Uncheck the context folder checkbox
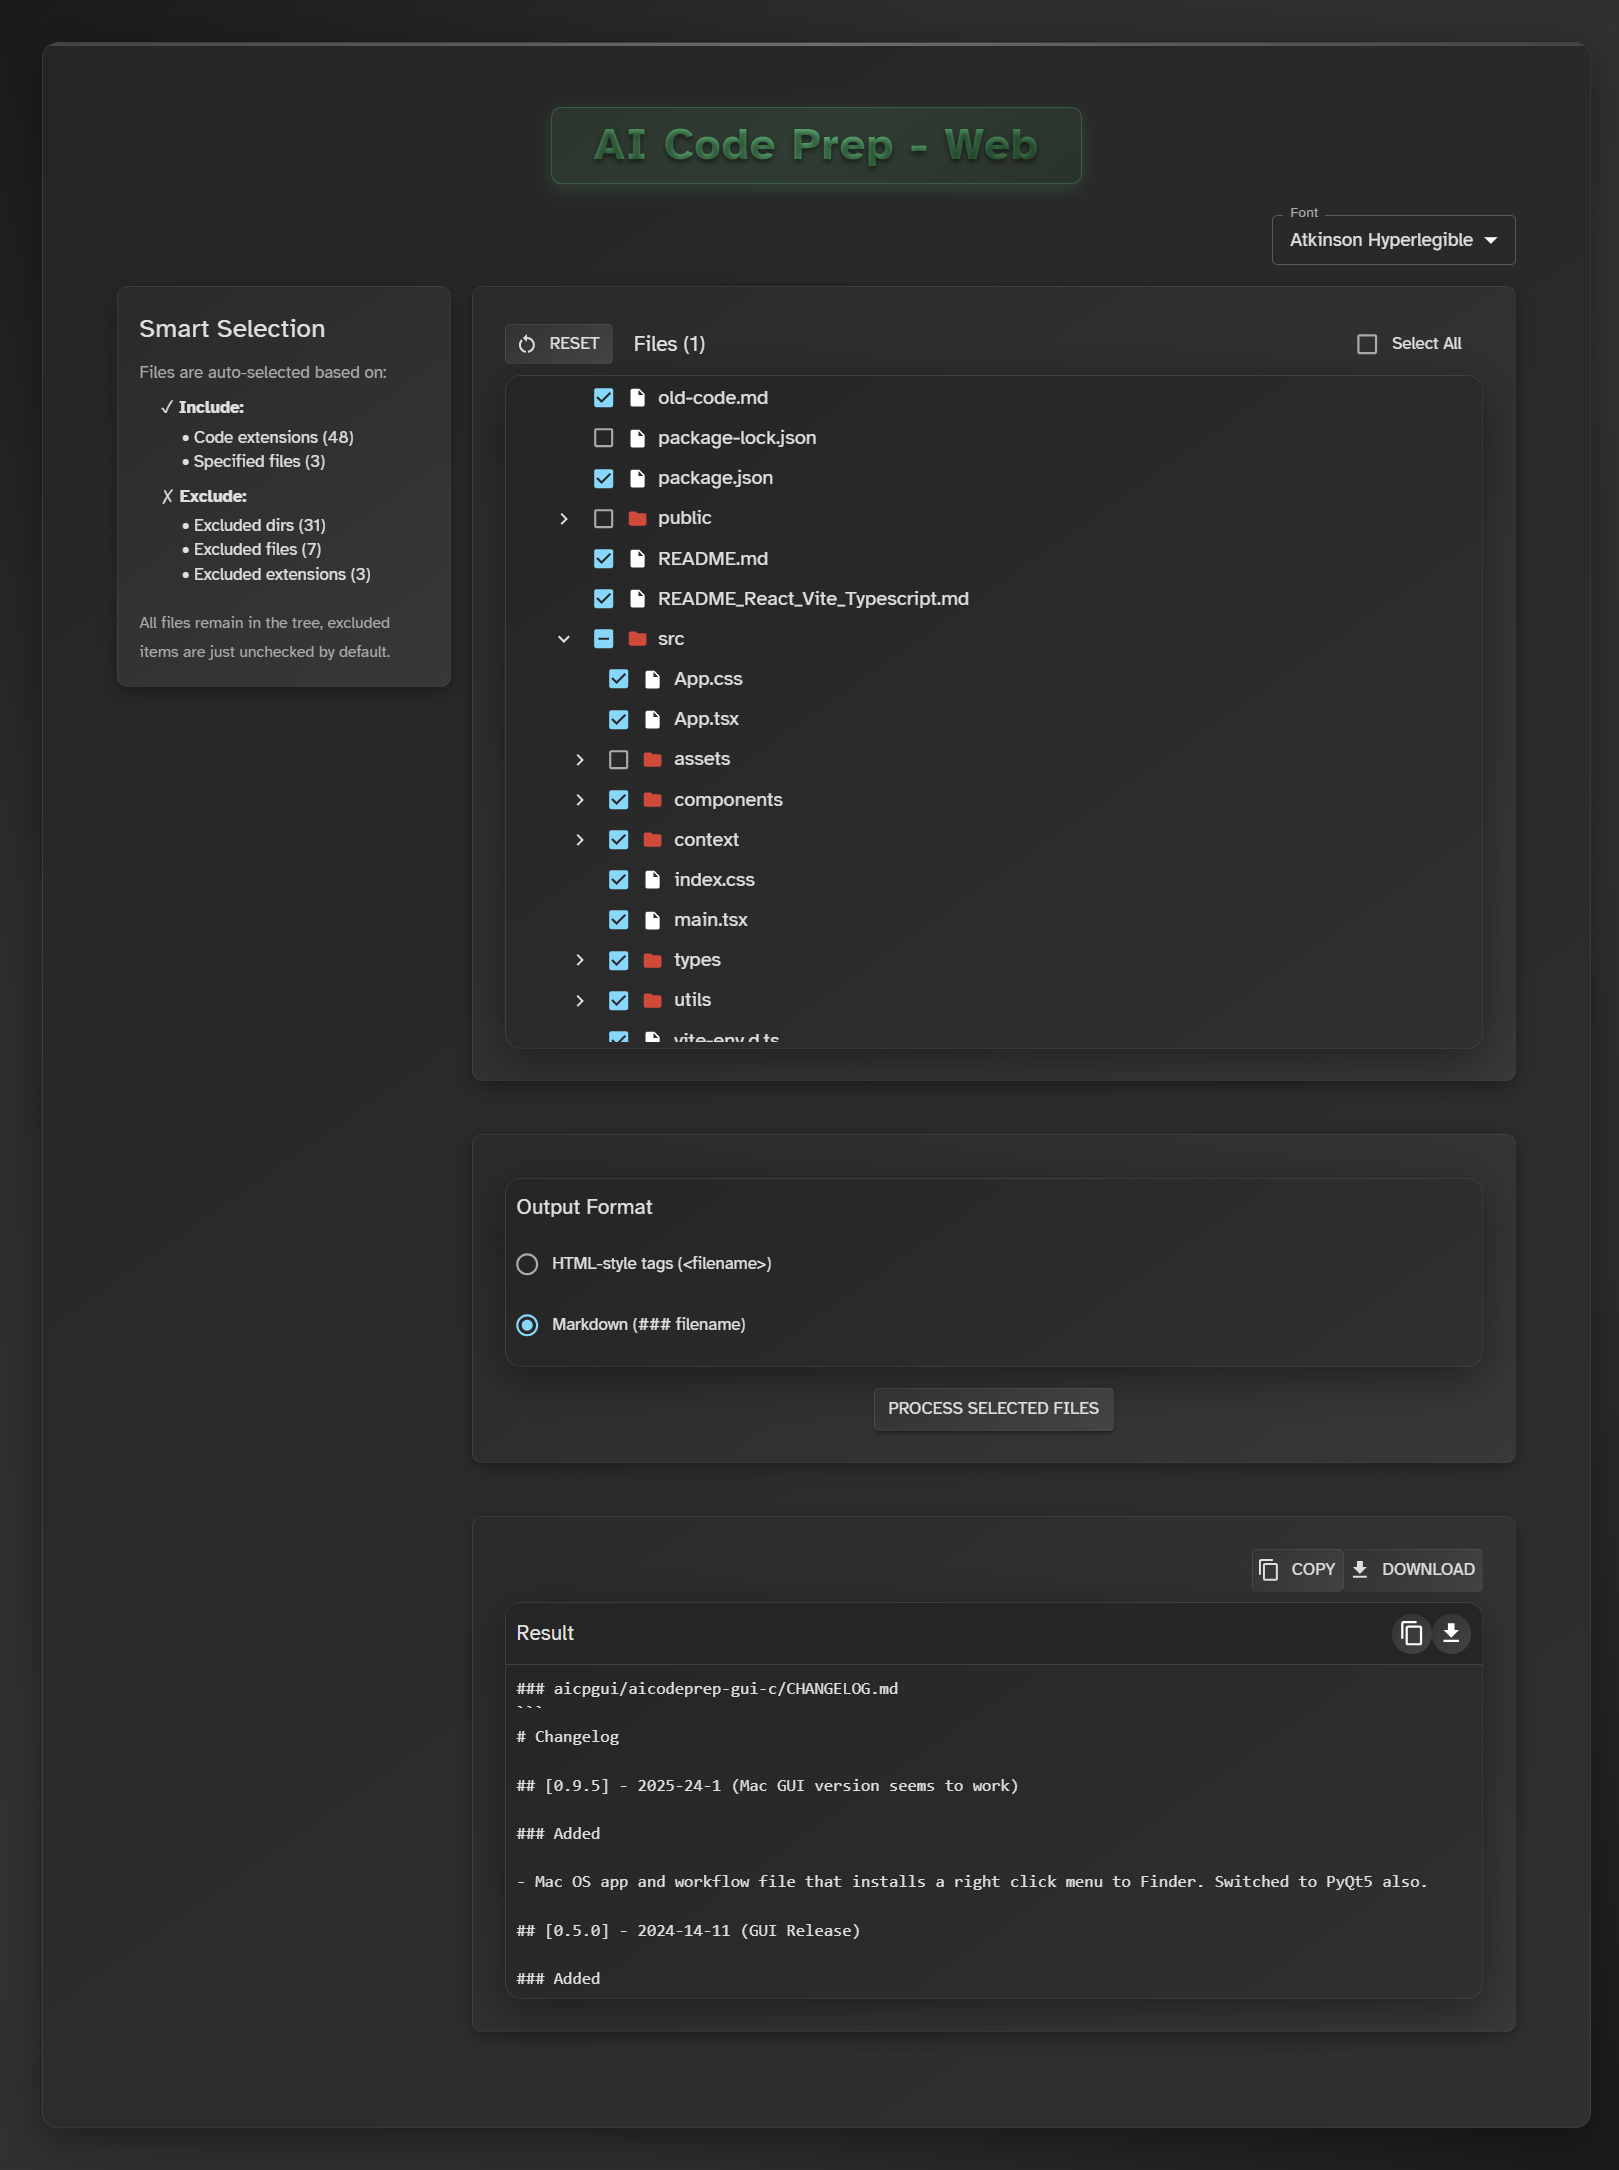This screenshot has width=1619, height=2170. [x=619, y=839]
